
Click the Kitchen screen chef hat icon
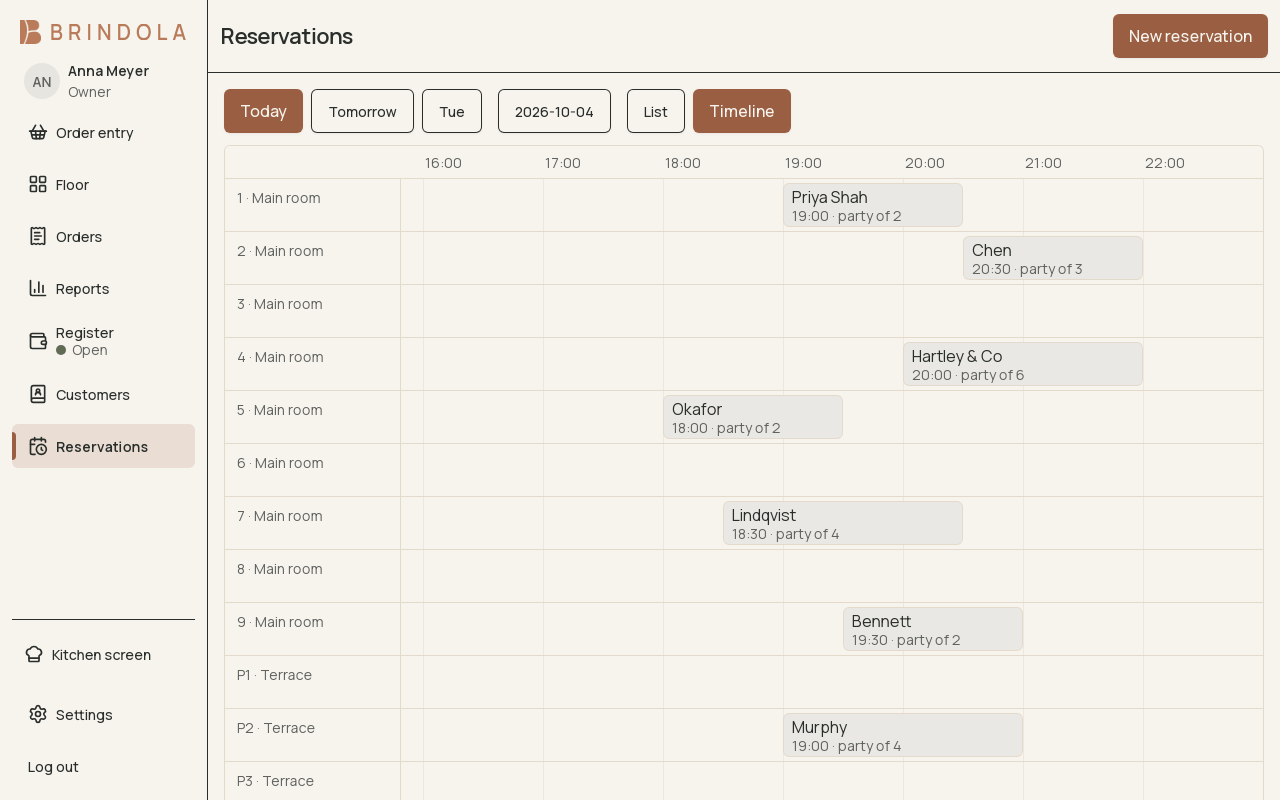pyautogui.click(x=34, y=654)
